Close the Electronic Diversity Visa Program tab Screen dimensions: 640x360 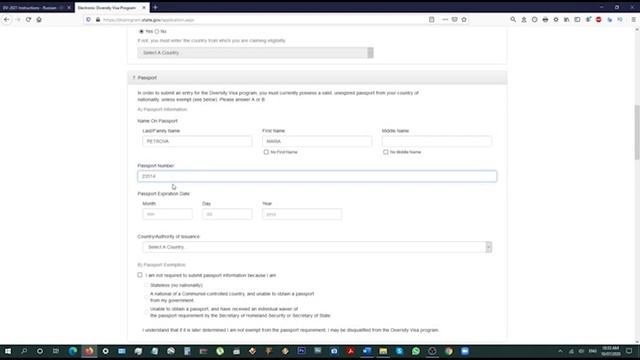tap(144, 8)
